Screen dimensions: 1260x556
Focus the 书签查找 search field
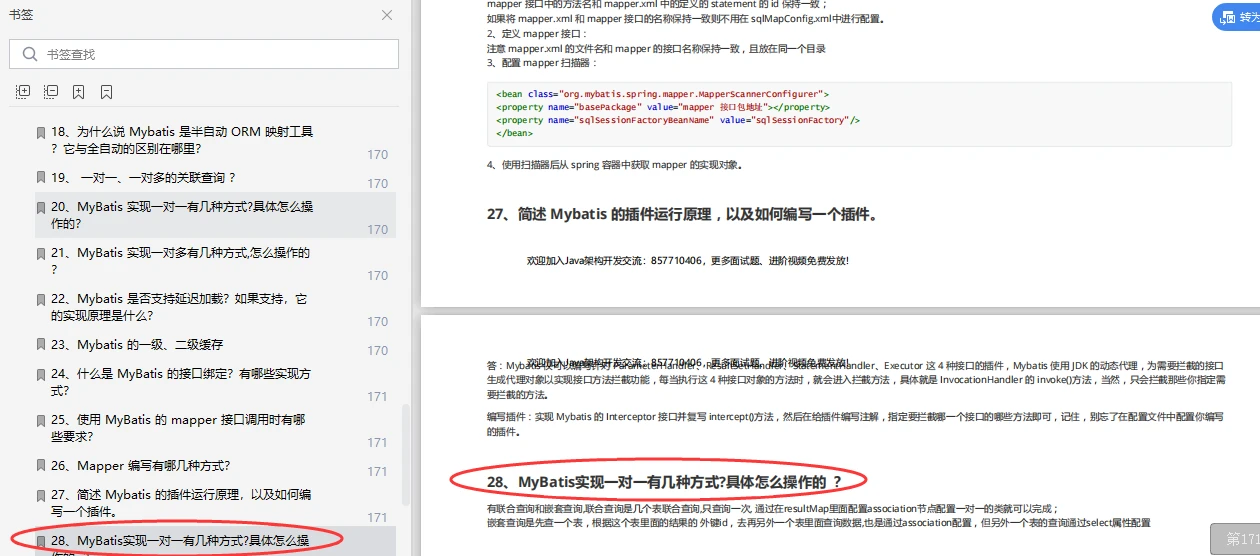click(x=204, y=54)
